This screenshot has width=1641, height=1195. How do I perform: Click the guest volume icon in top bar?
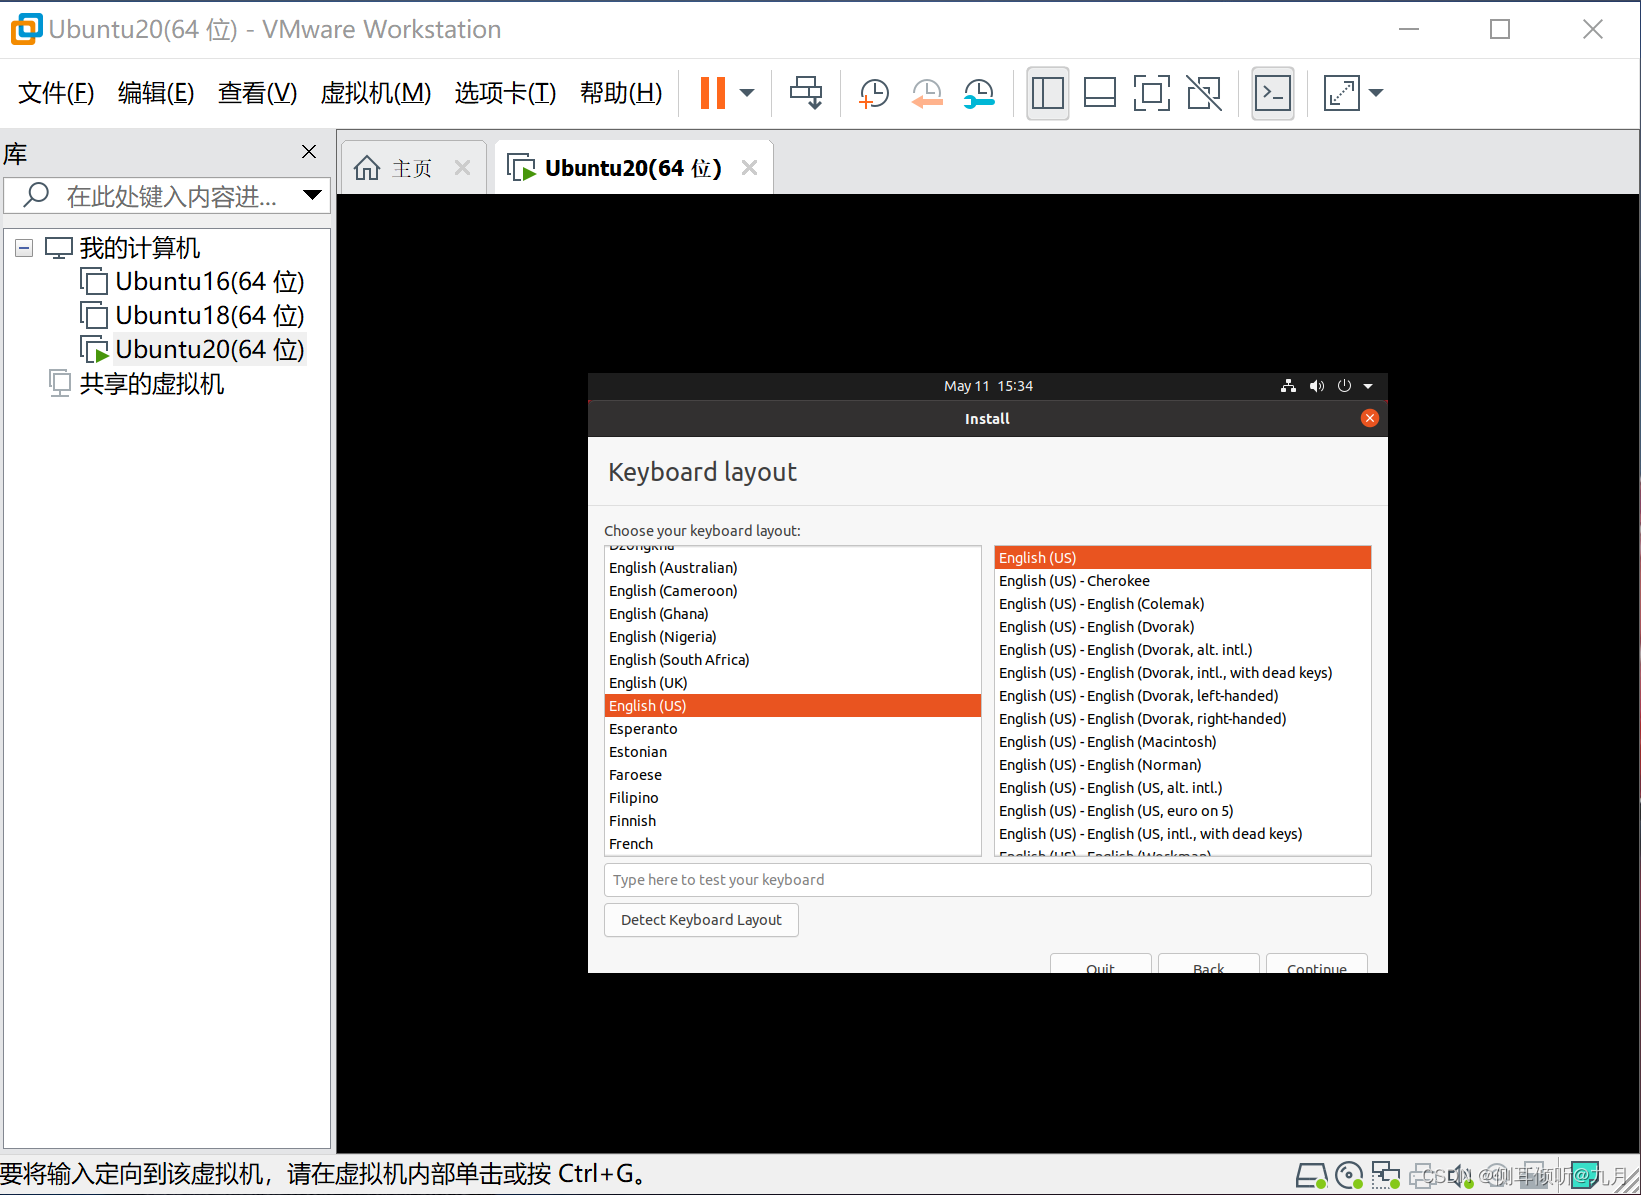tap(1316, 386)
